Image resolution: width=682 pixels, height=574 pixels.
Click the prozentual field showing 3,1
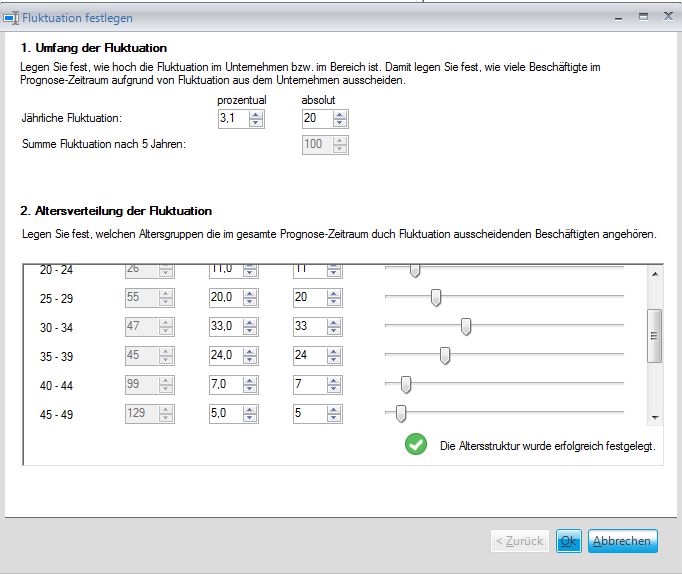pos(234,119)
